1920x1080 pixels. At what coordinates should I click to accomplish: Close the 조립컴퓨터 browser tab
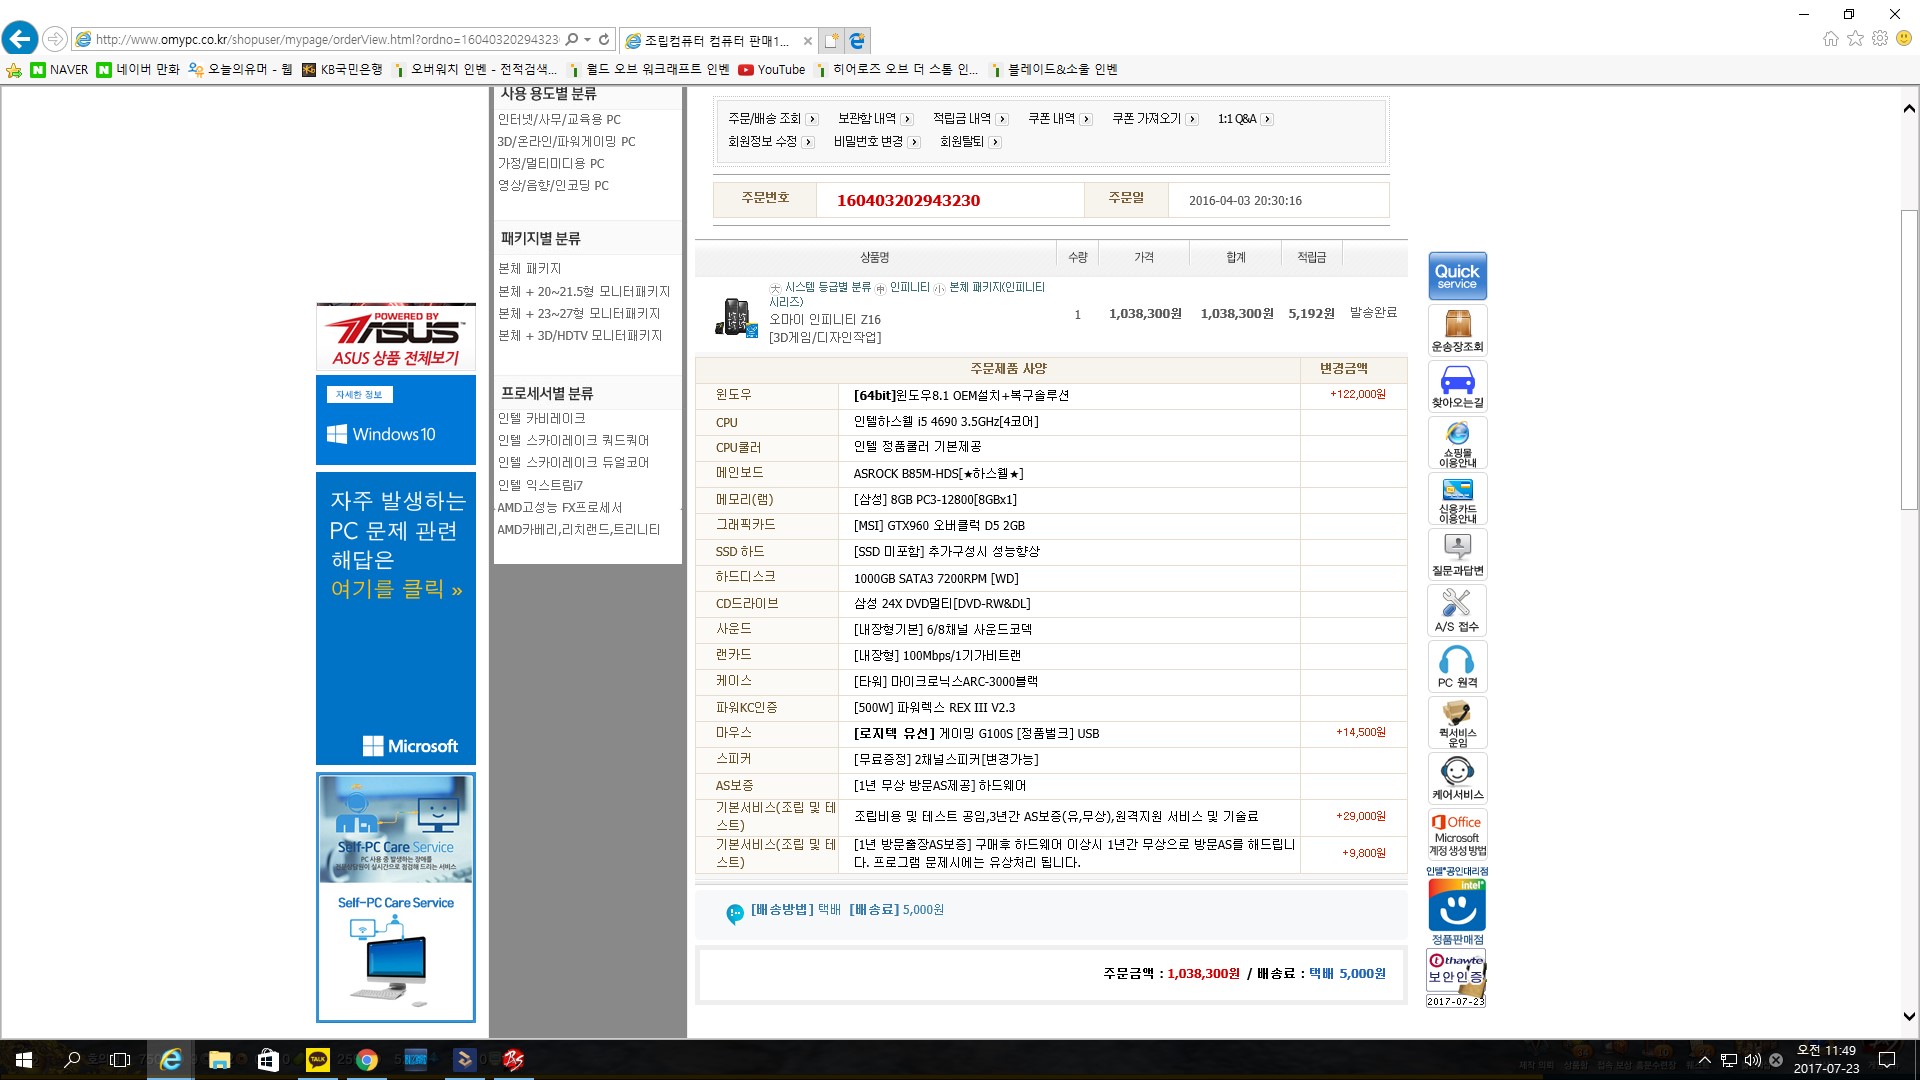(x=808, y=41)
